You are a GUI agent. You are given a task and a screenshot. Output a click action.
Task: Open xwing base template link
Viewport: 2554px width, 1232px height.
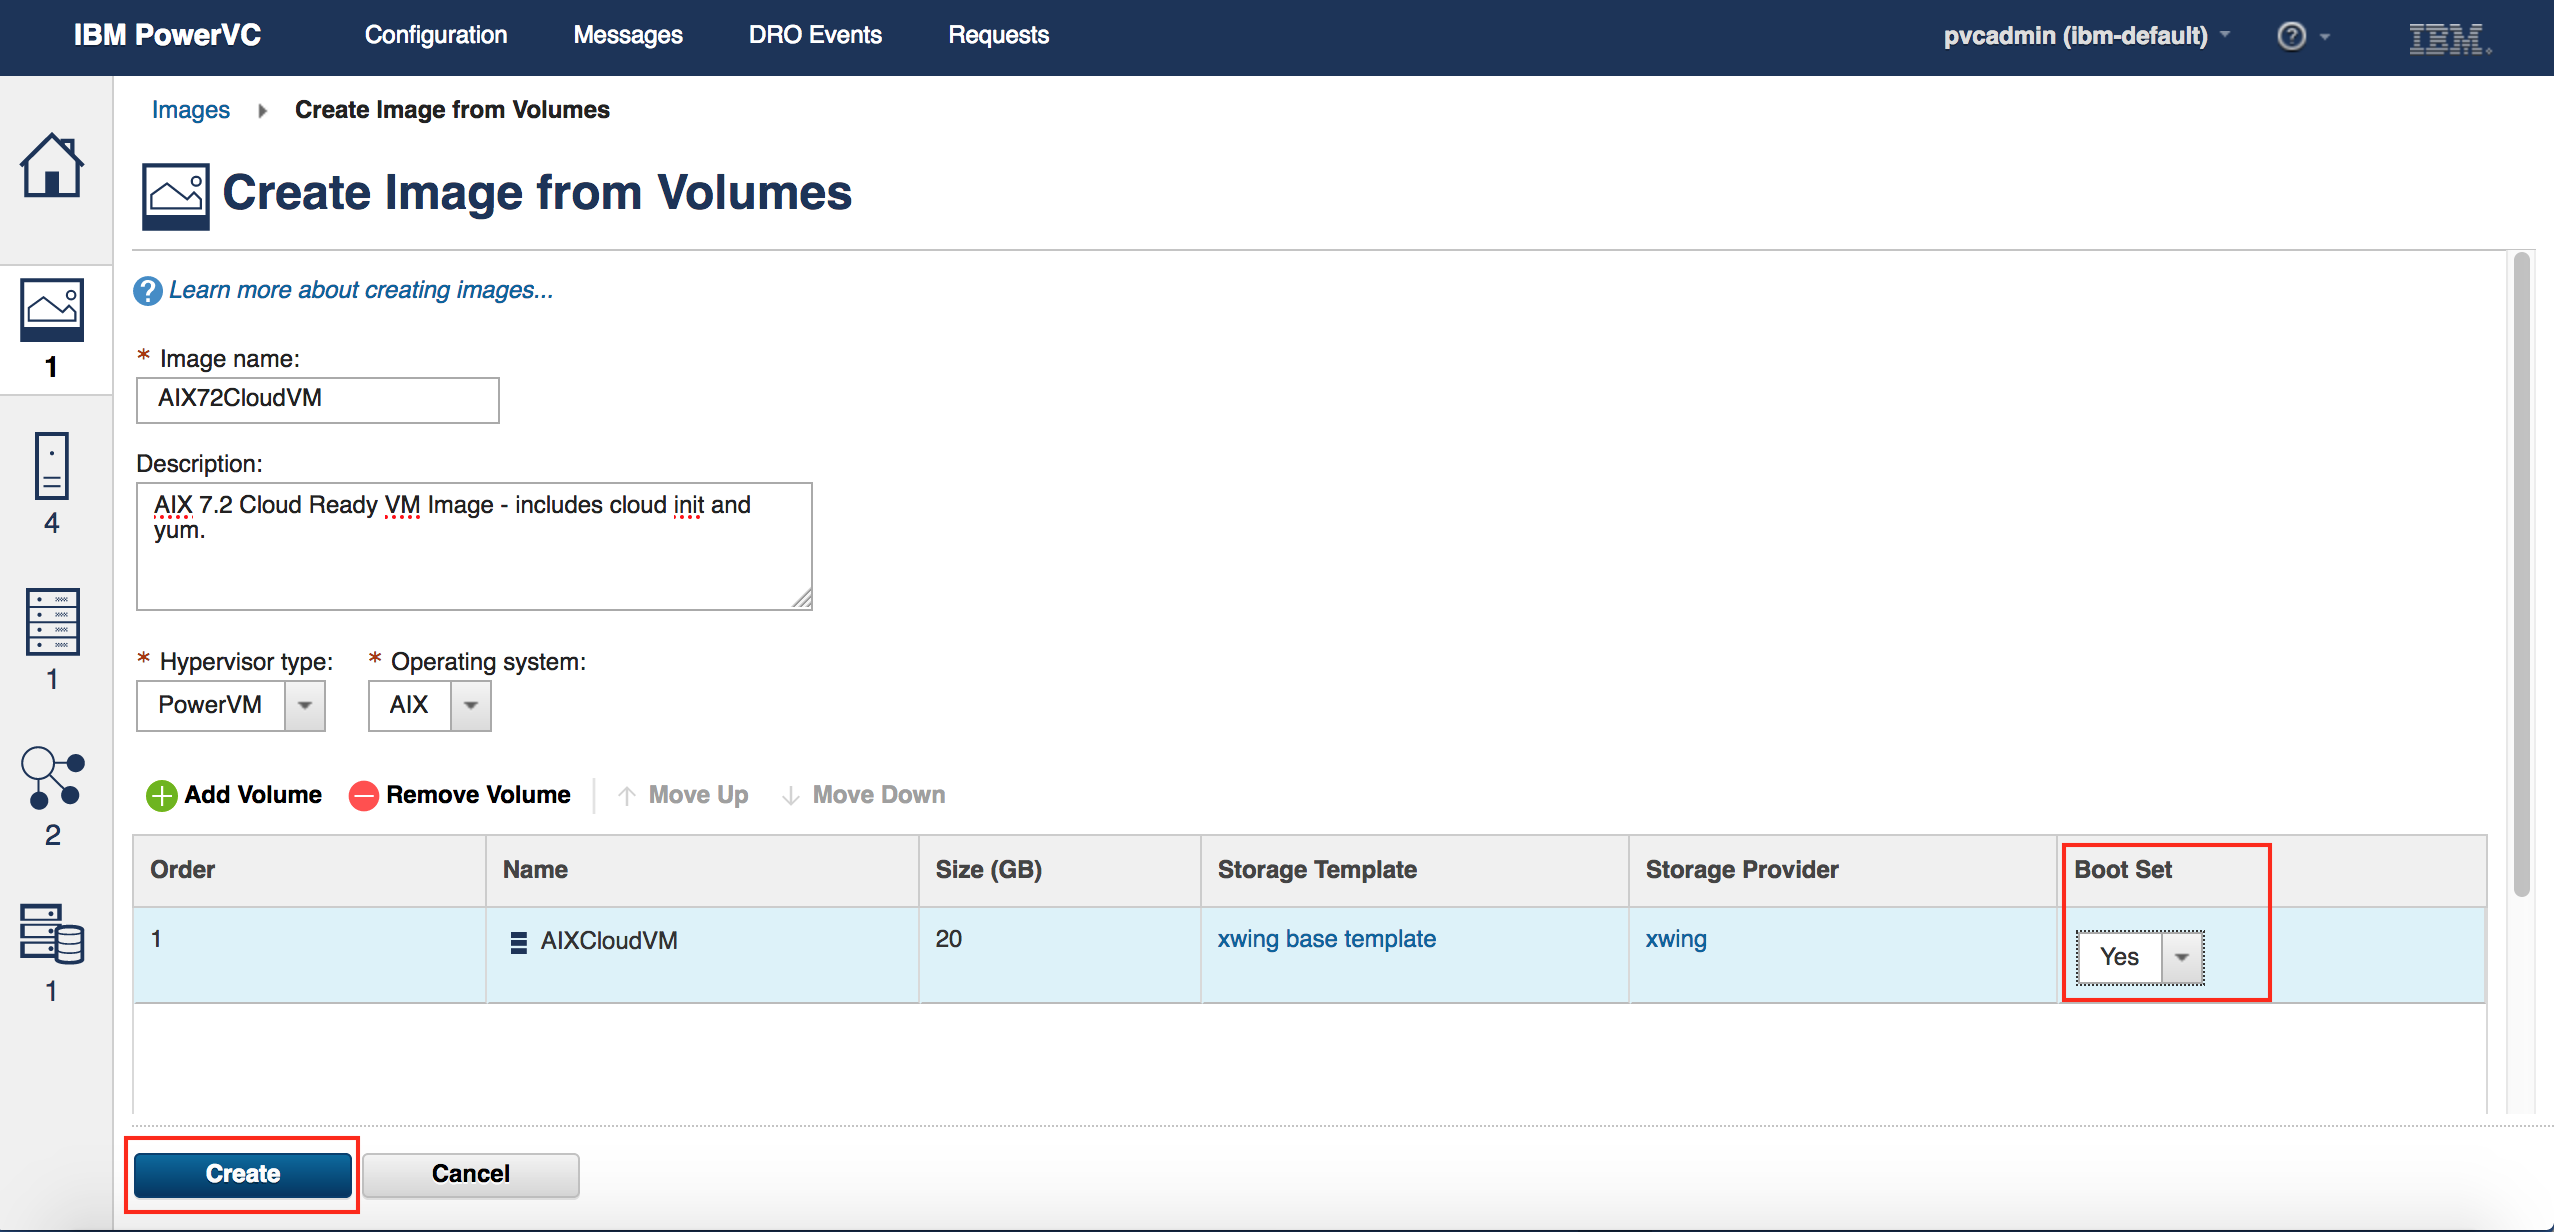(1326, 939)
